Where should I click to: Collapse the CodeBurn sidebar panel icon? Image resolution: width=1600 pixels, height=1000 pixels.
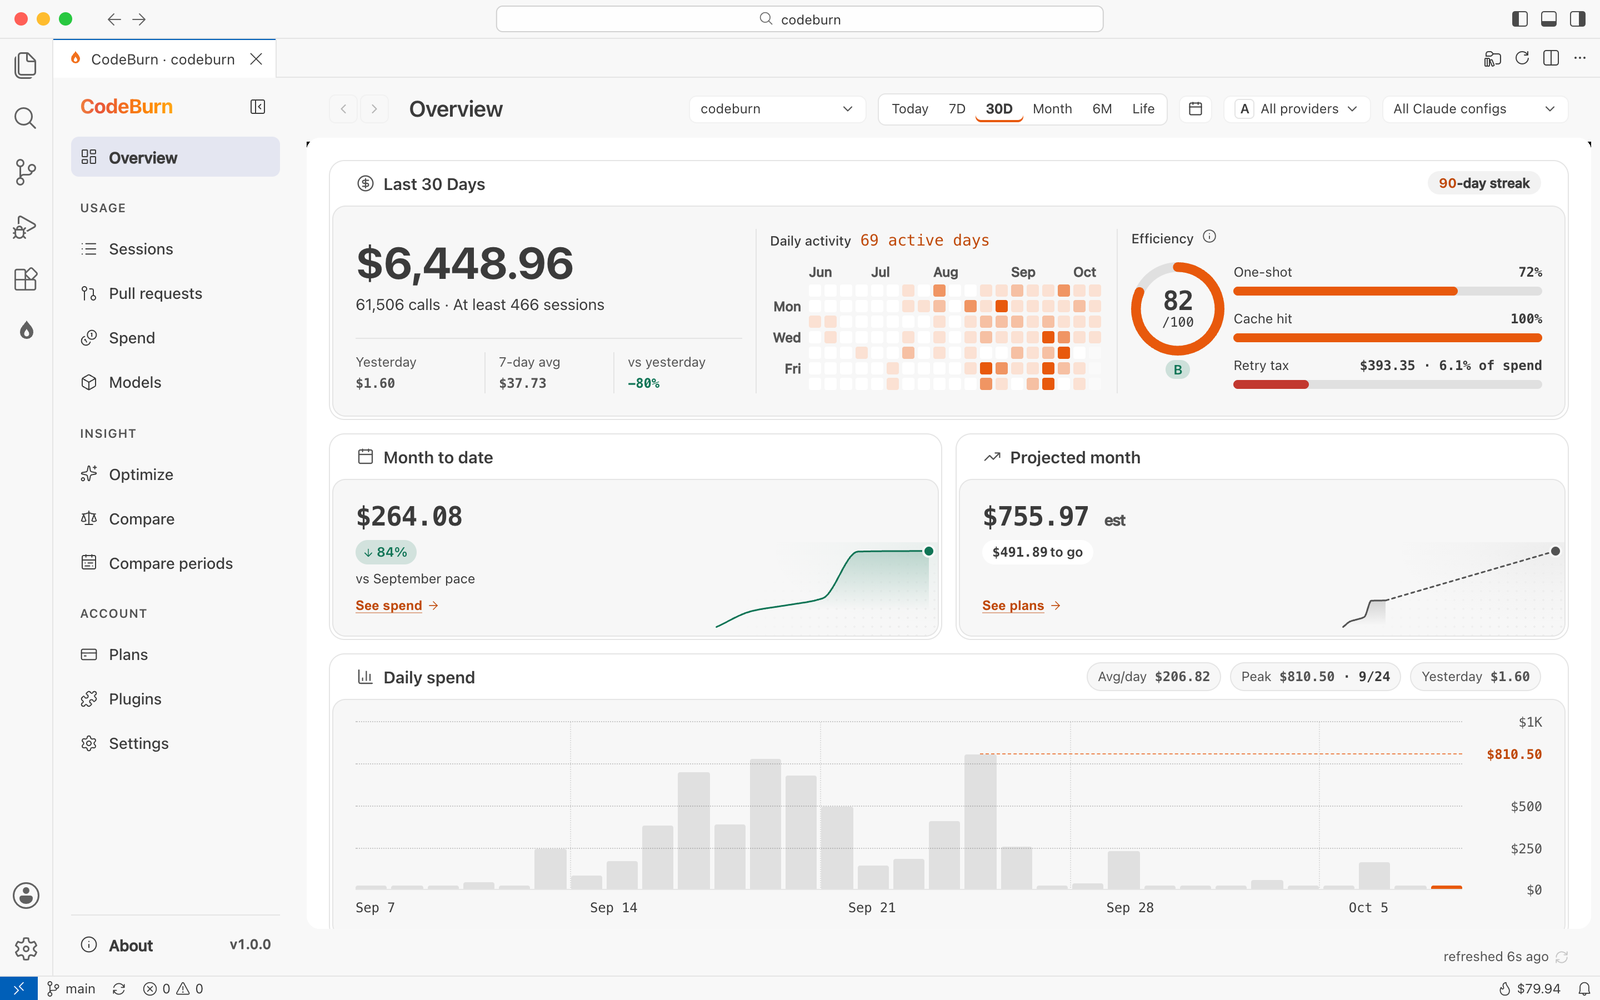(x=258, y=107)
